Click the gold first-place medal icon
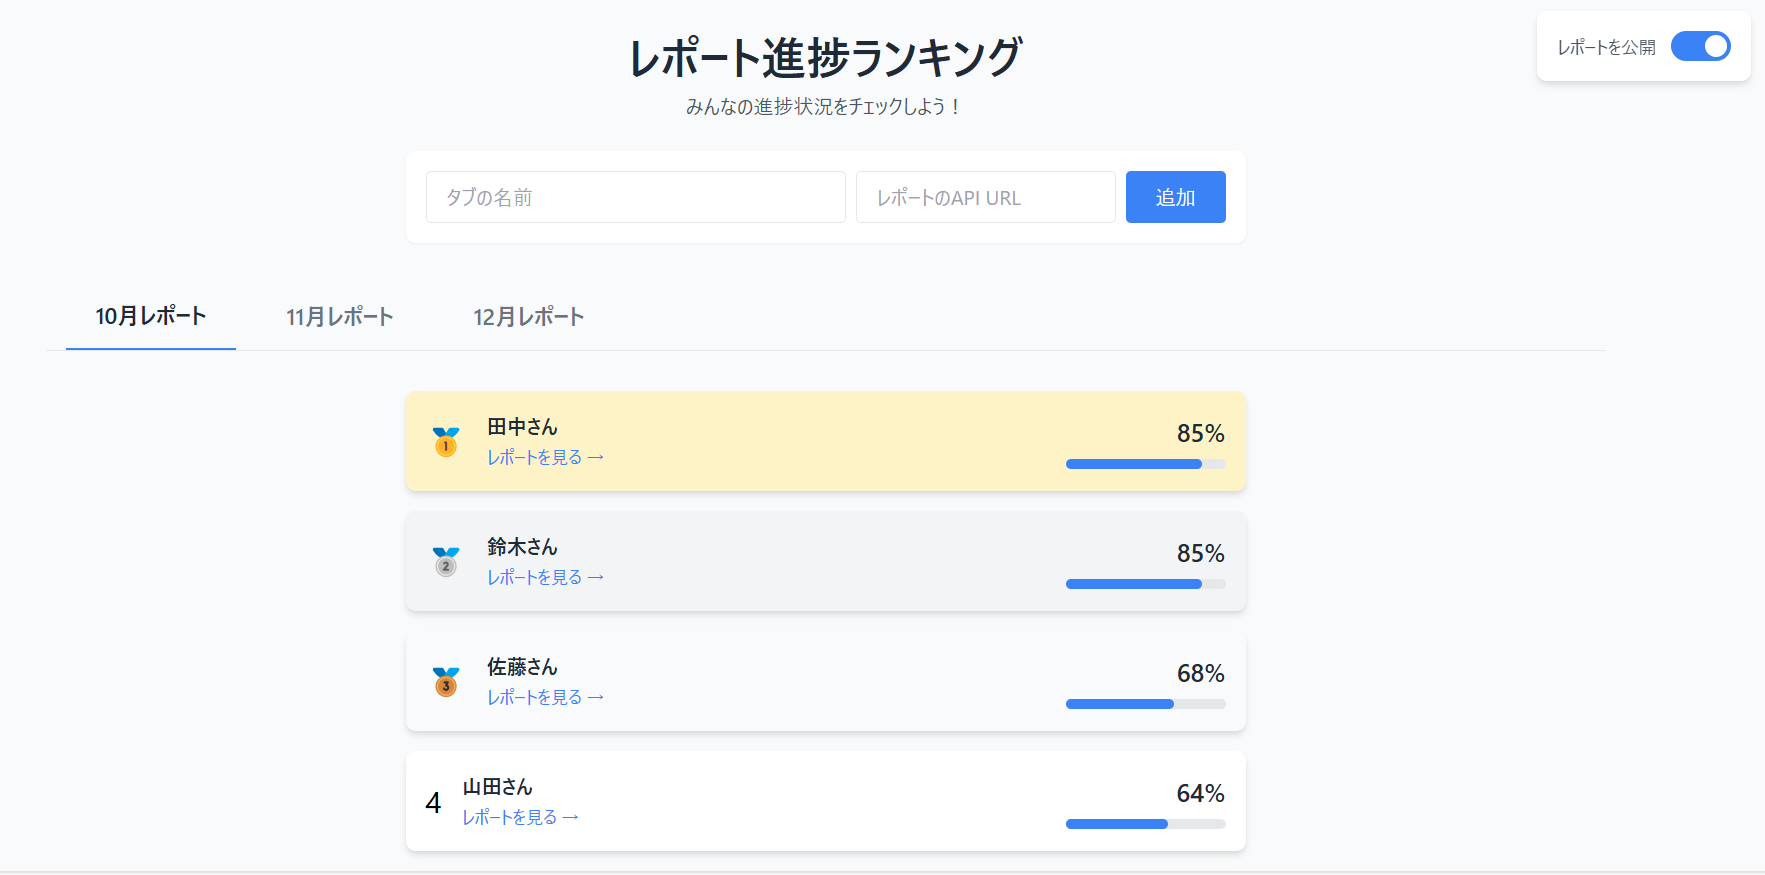 [446, 441]
